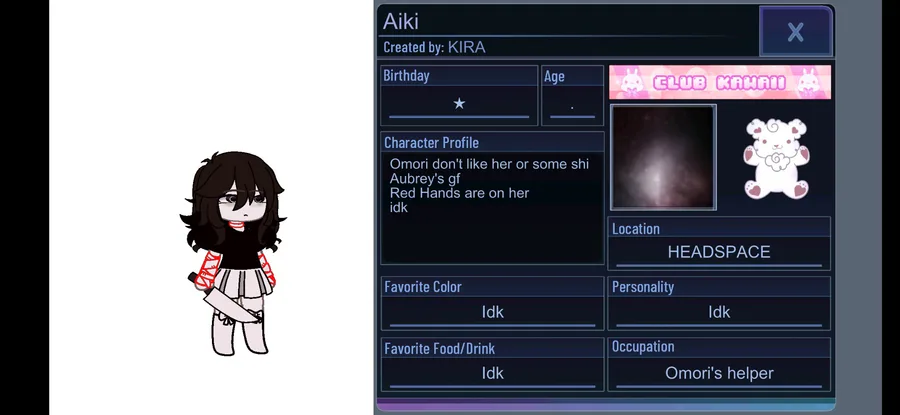Edit the Favorite Food/Drink field
The height and width of the screenshot is (415, 900).
tap(492, 373)
